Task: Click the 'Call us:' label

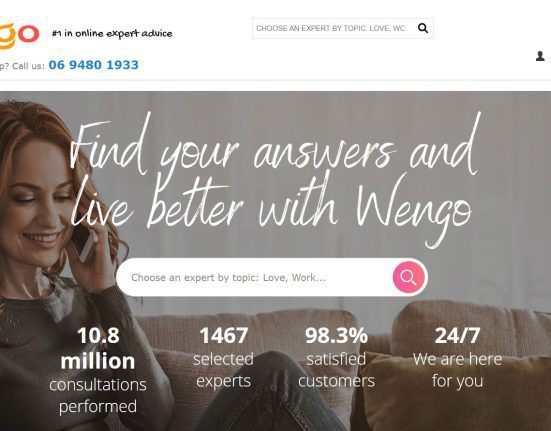Action: (28, 66)
